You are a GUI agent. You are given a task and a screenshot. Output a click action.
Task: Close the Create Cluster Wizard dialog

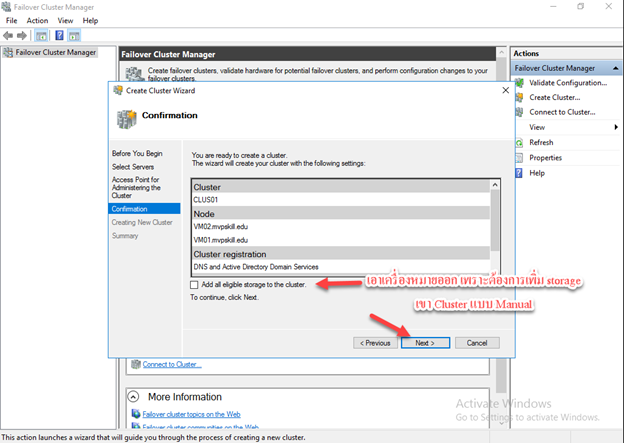(x=505, y=90)
